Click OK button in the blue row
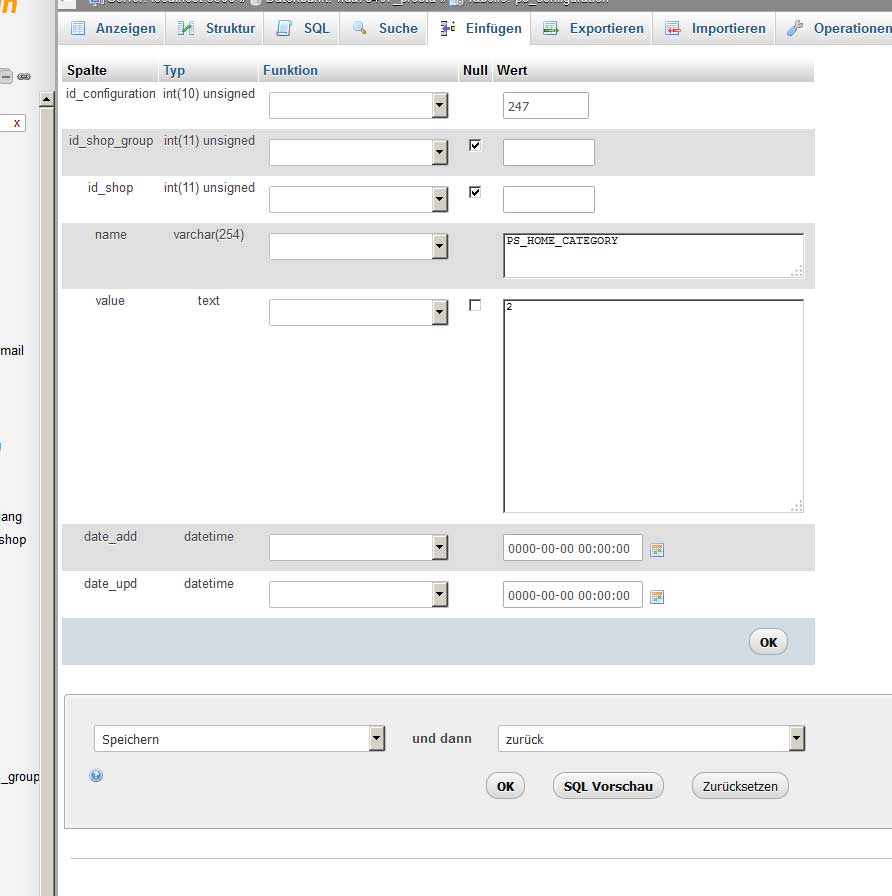 pos(768,642)
